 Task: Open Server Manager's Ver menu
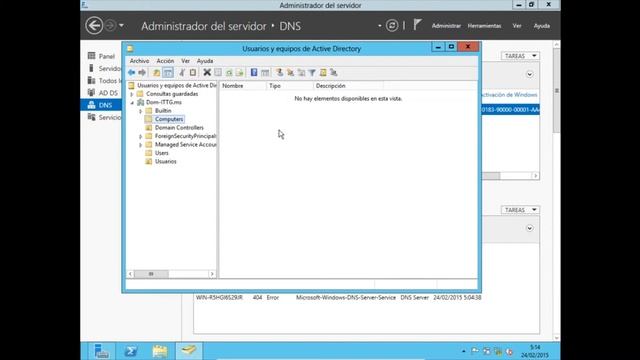pyautogui.click(x=517, y=26)
